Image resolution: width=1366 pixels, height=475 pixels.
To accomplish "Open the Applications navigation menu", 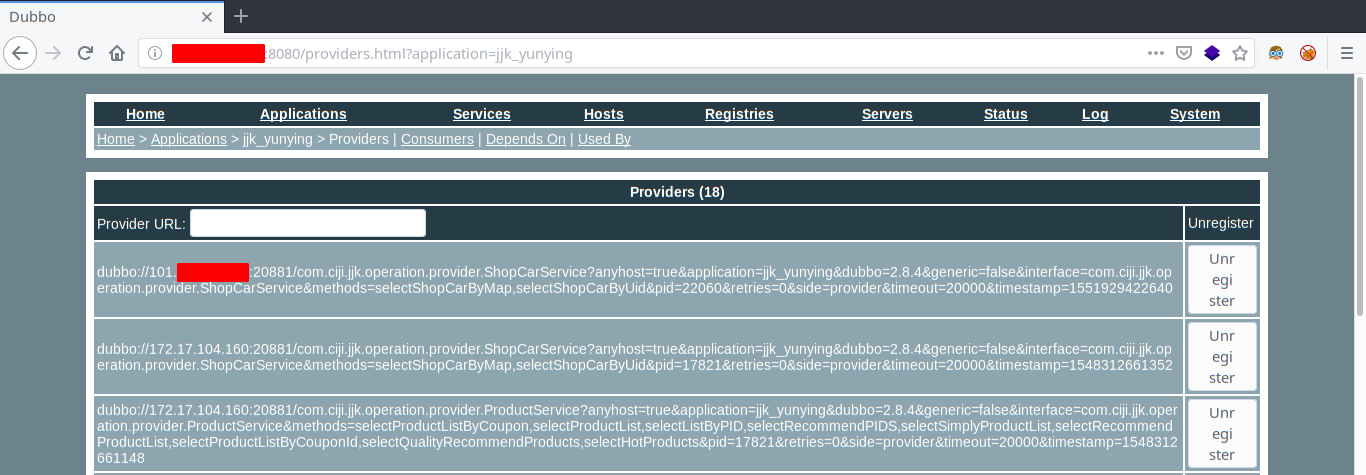I will pyautogui.click(x=303, y=114).
